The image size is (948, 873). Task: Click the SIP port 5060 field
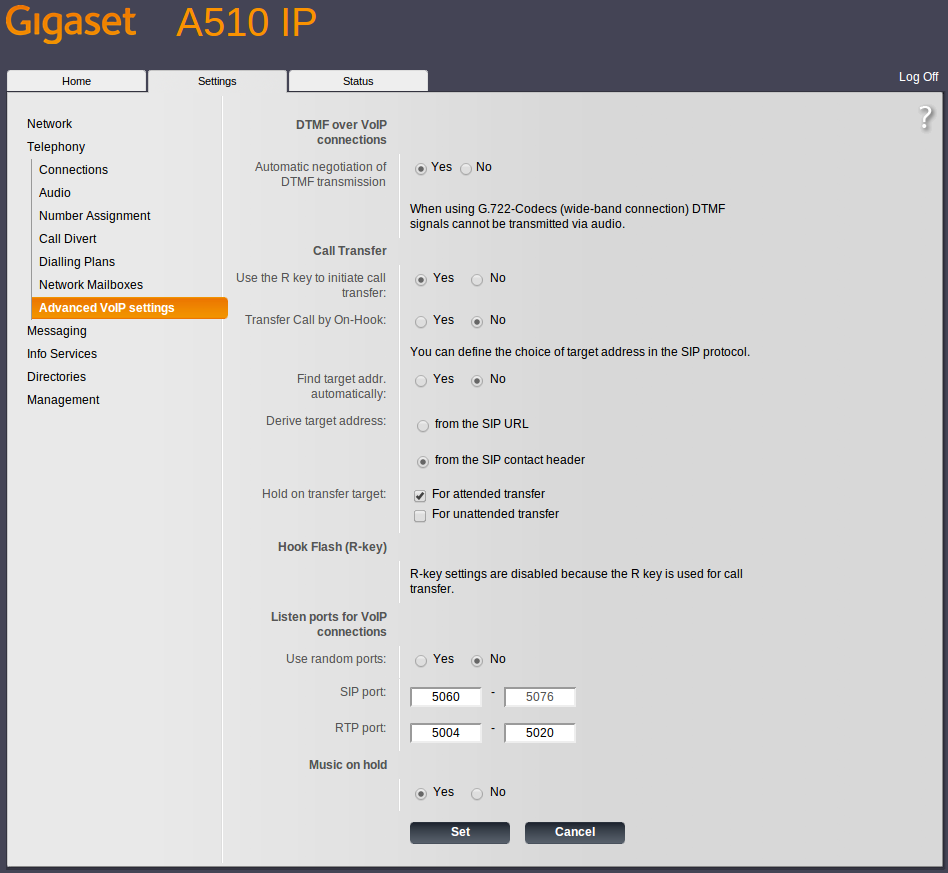(446, 697)
